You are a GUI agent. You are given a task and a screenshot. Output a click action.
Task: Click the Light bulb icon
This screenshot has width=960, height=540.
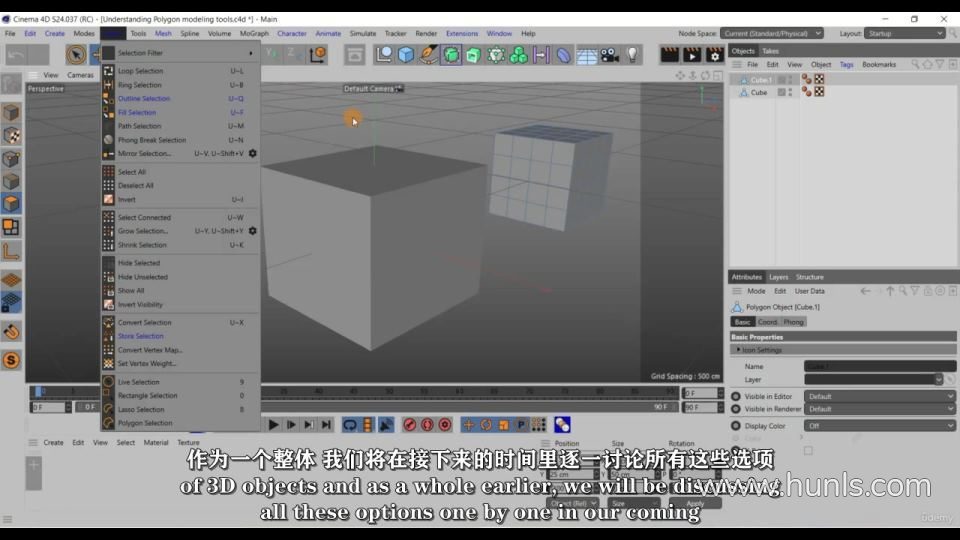pos(632,55)
